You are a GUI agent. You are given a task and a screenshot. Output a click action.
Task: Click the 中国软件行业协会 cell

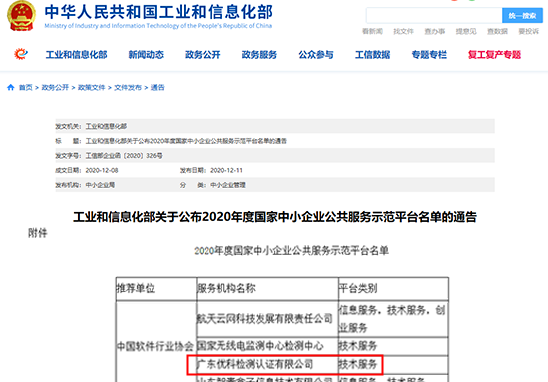coord(155,346)
